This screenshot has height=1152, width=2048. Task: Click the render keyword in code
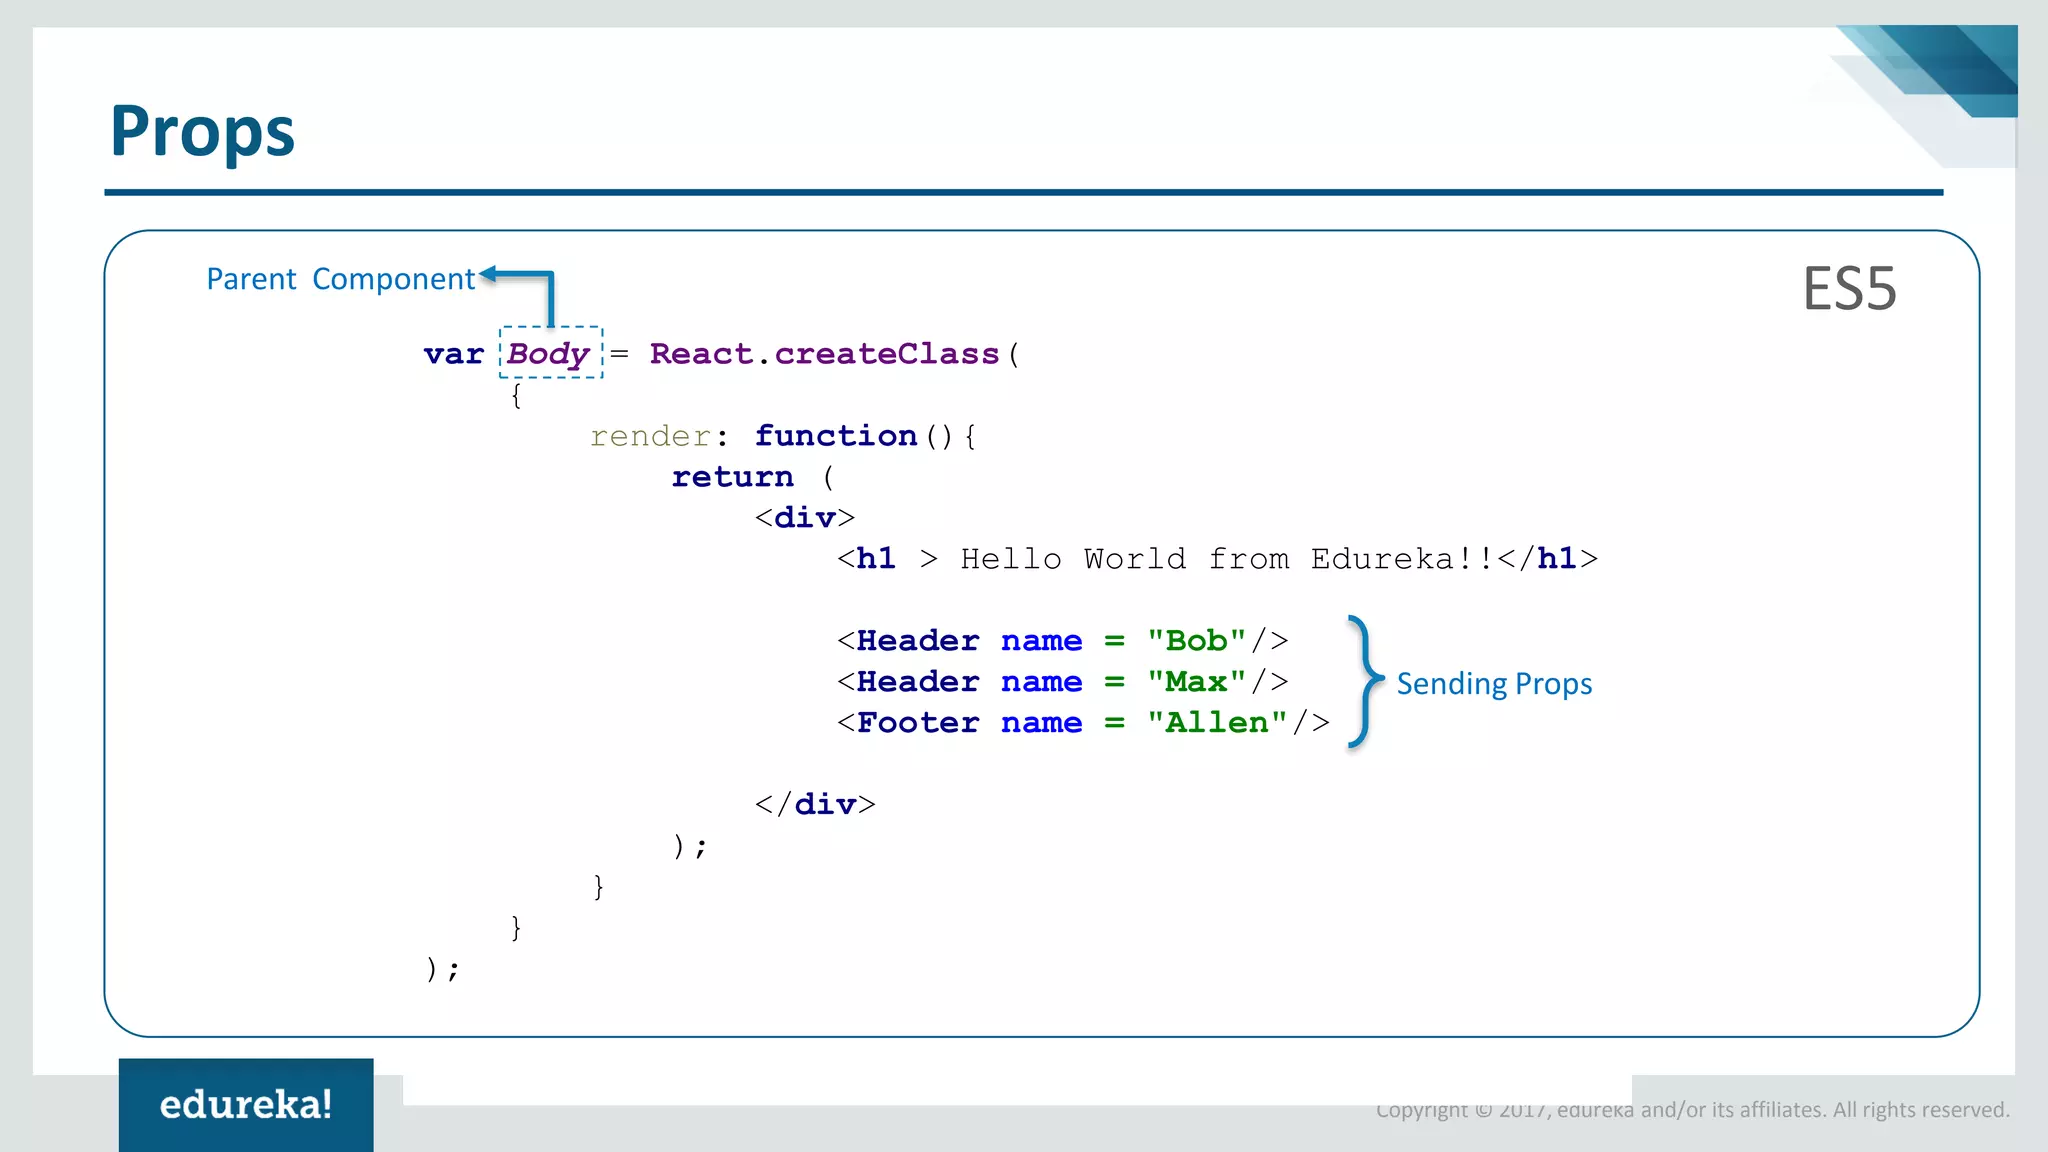[650, 437]
